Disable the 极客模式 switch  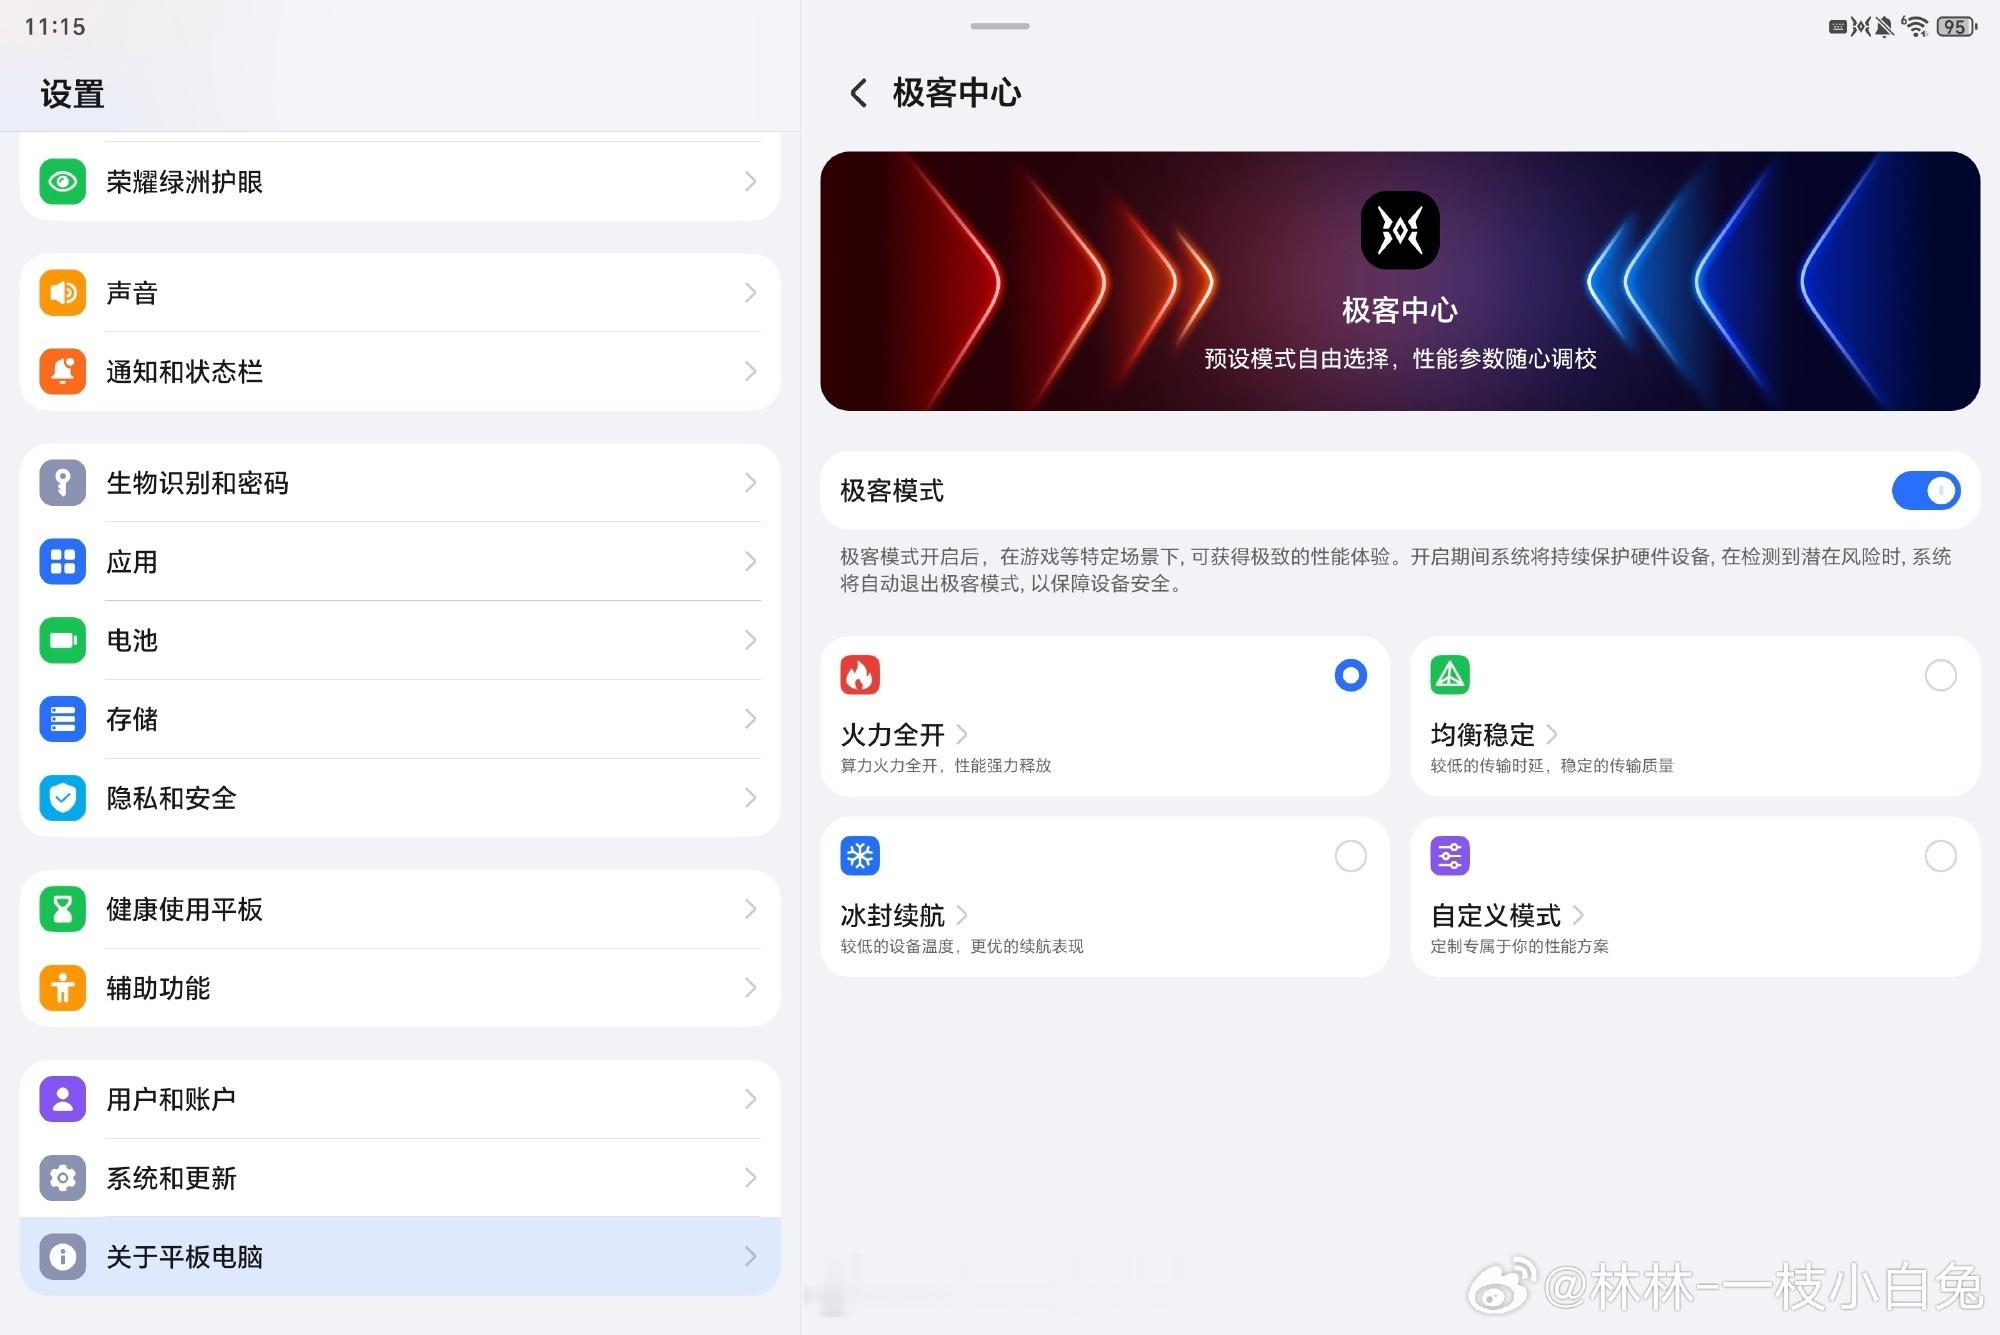click(x=1925, y=491)
